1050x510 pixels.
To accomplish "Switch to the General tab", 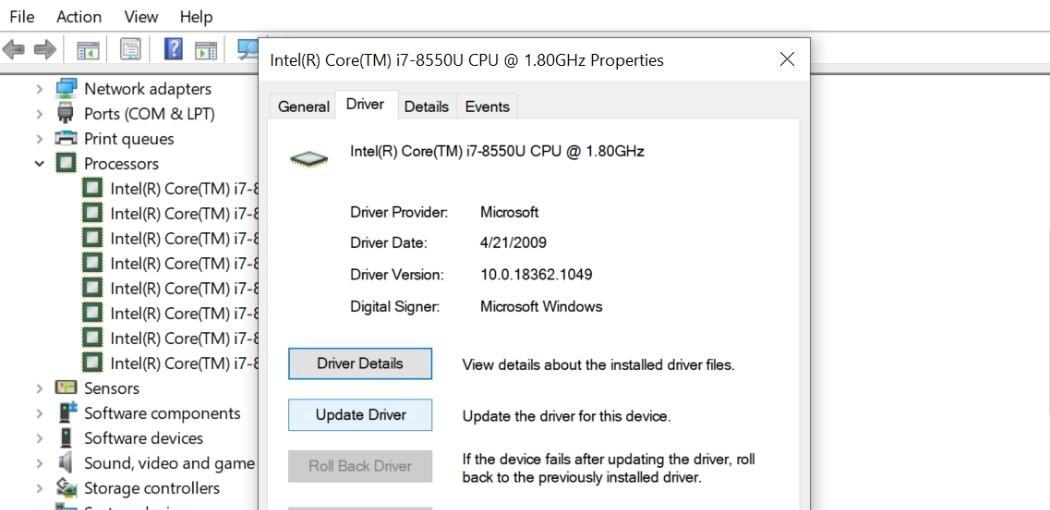I will [303, 106].
